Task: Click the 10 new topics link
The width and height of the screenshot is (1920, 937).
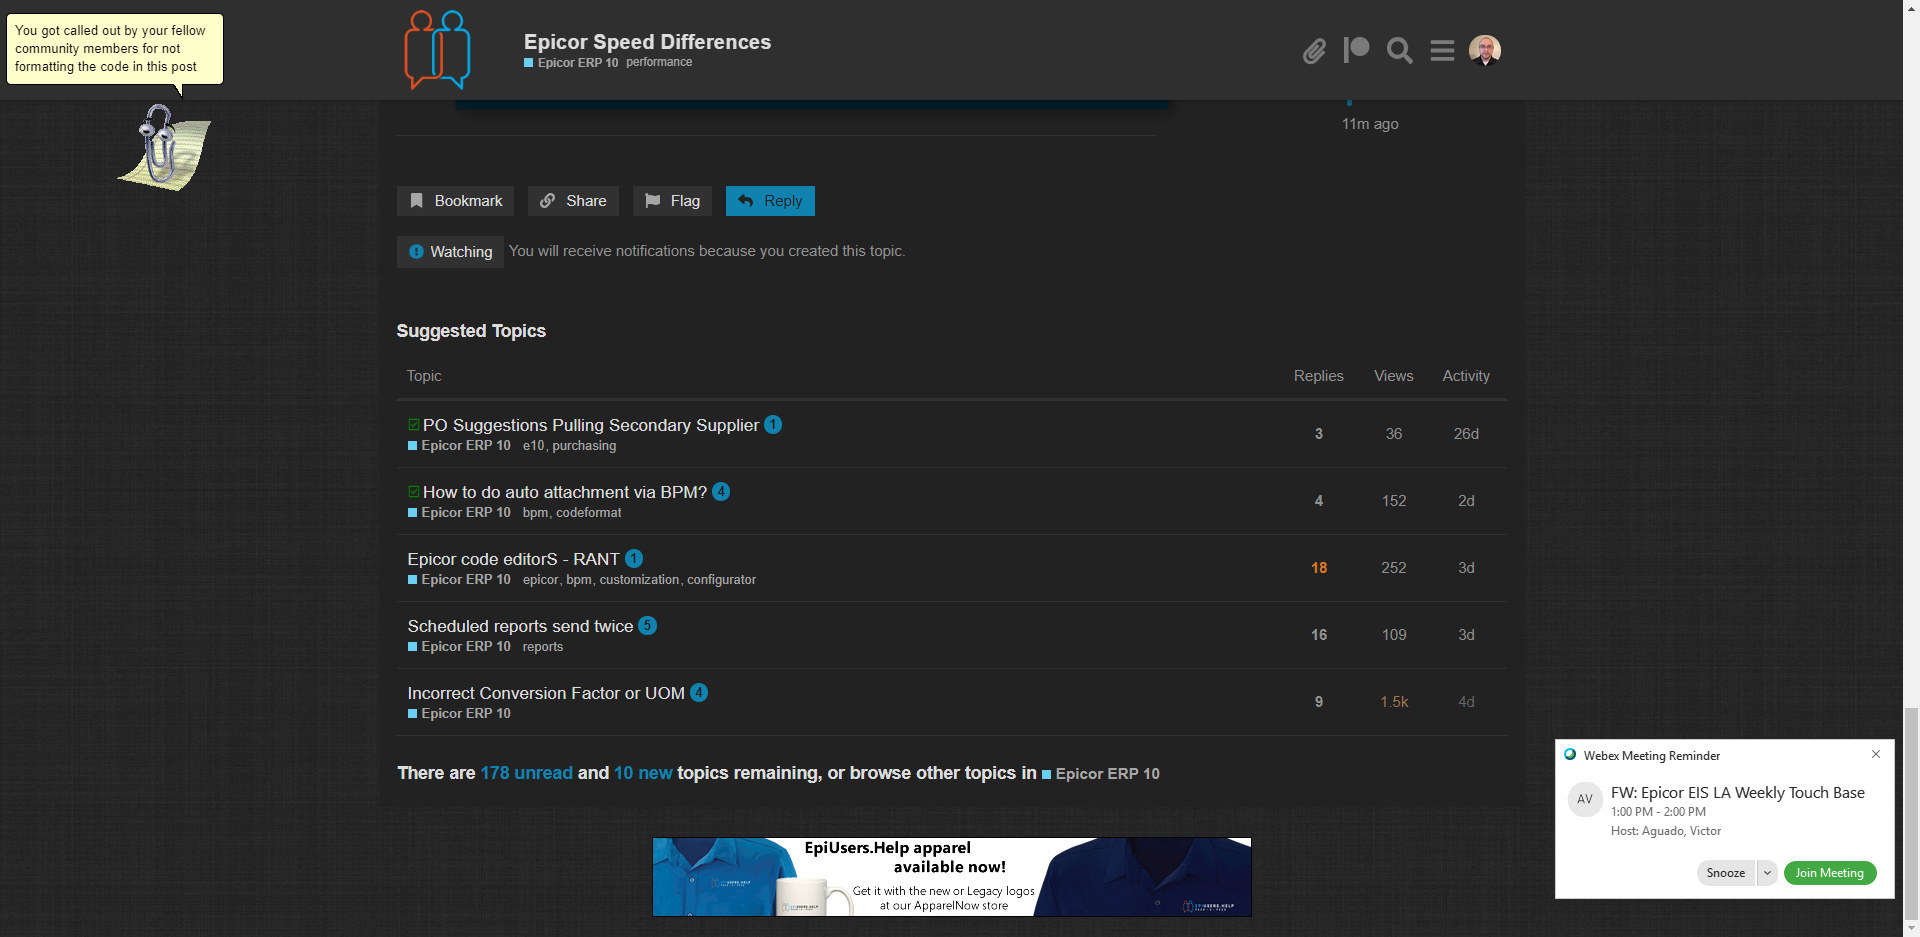Action: pyautogui.click(x=643, y=773)
